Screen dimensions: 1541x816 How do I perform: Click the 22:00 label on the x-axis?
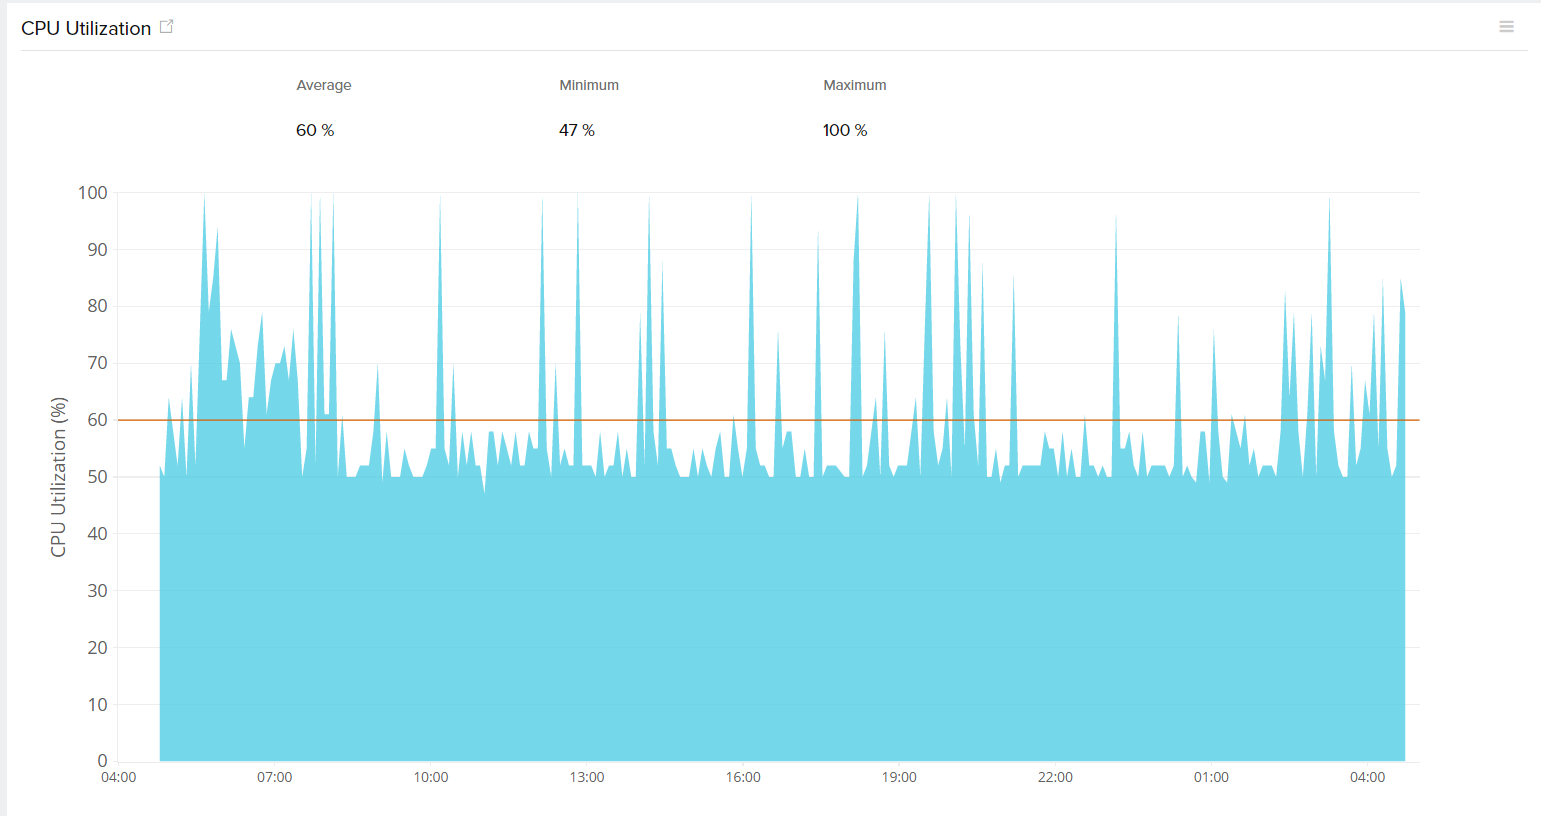click(x=1055, y=777)
